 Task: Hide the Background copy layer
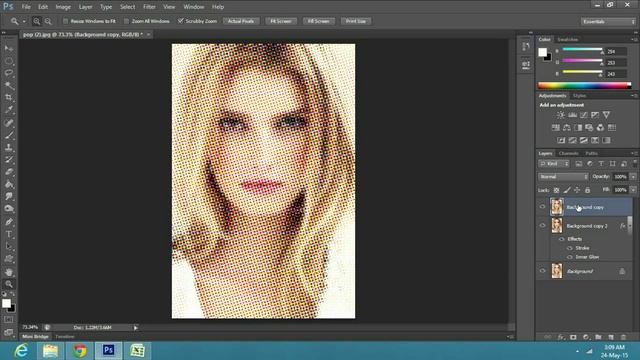point(542,207)
